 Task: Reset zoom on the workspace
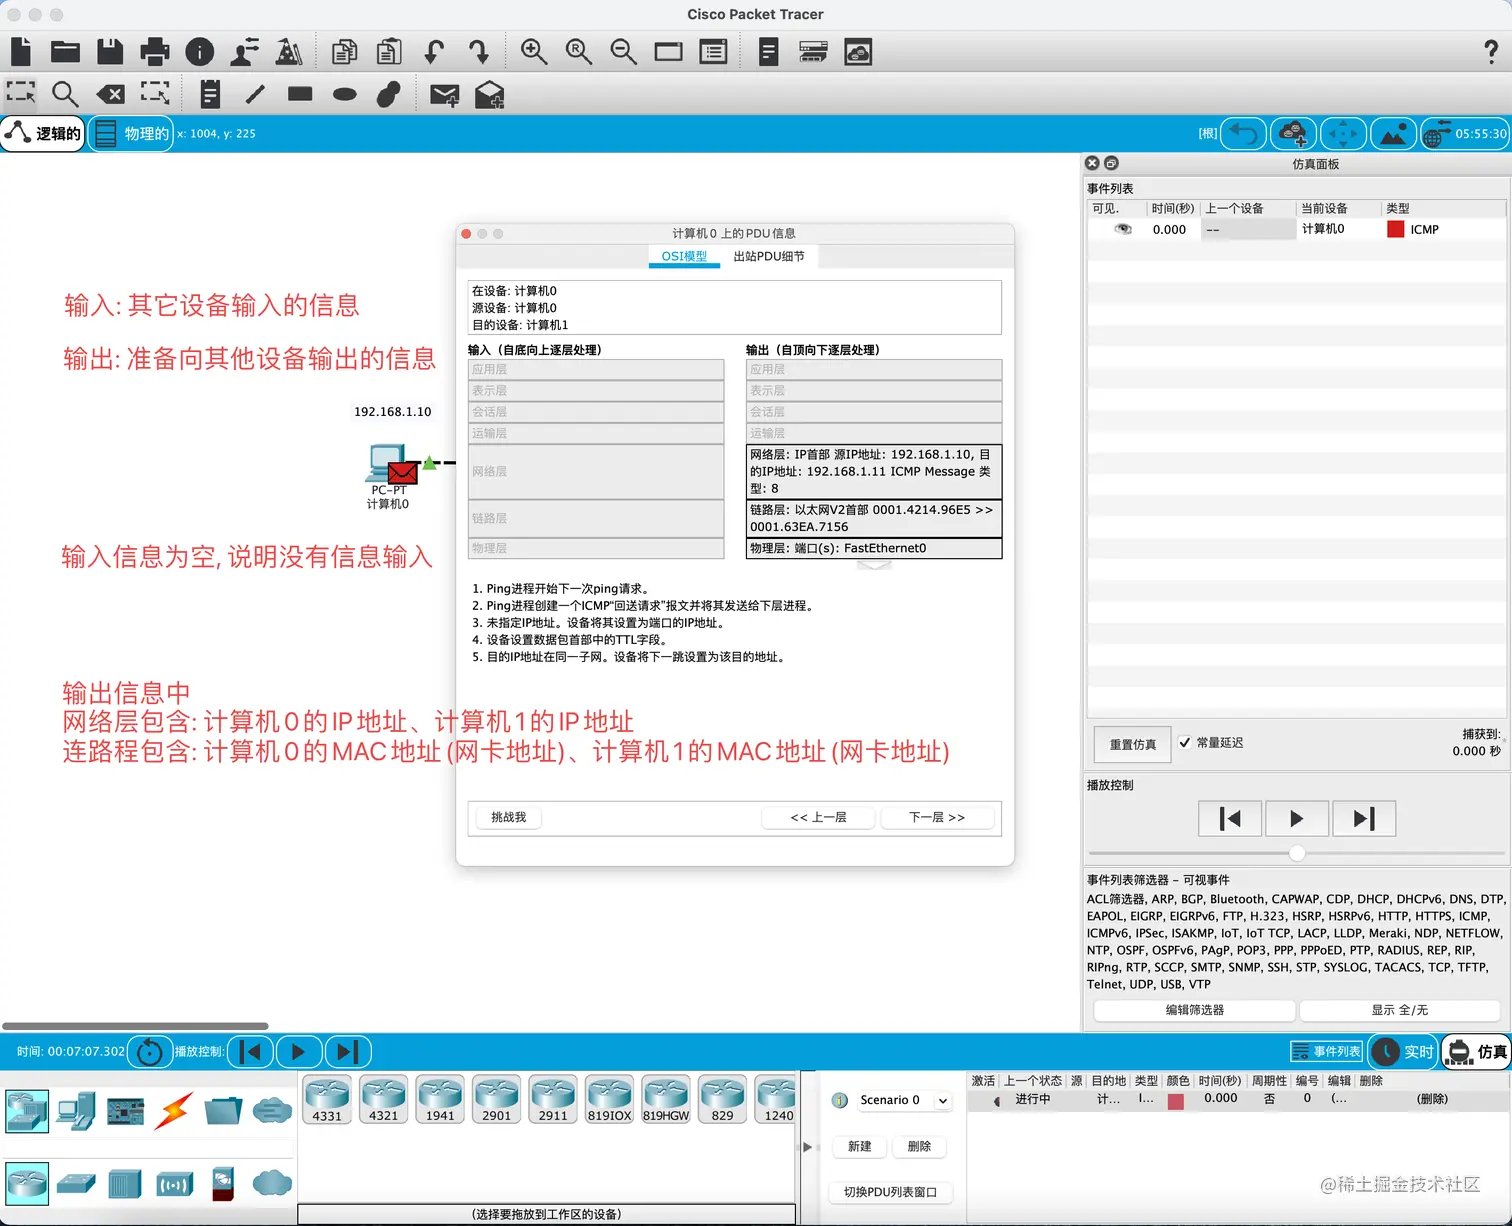[579, 51]
